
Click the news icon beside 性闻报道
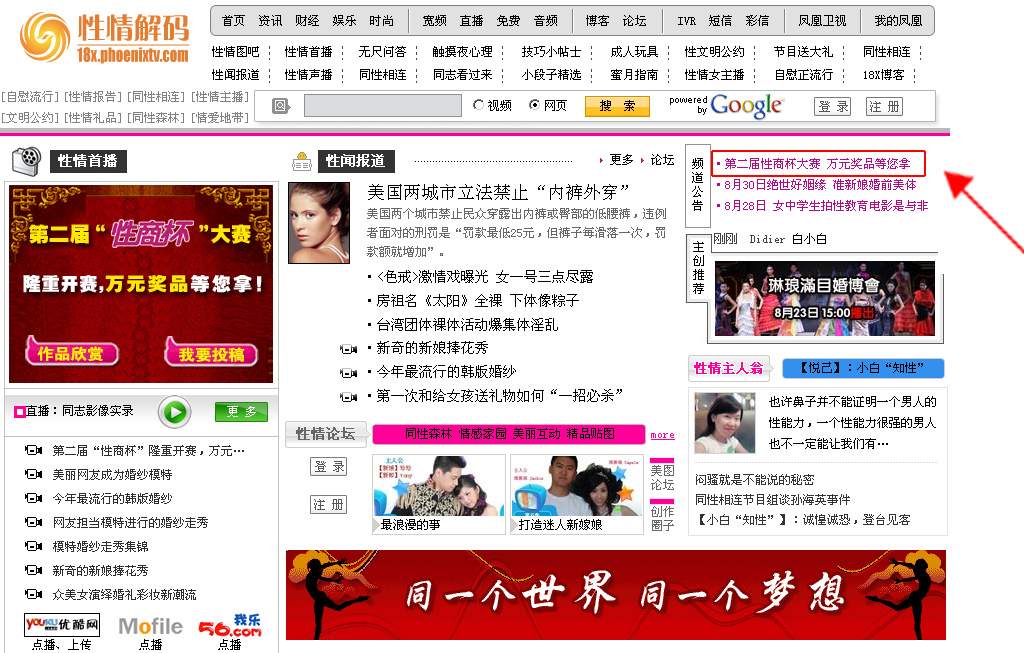tap(302, 161)
